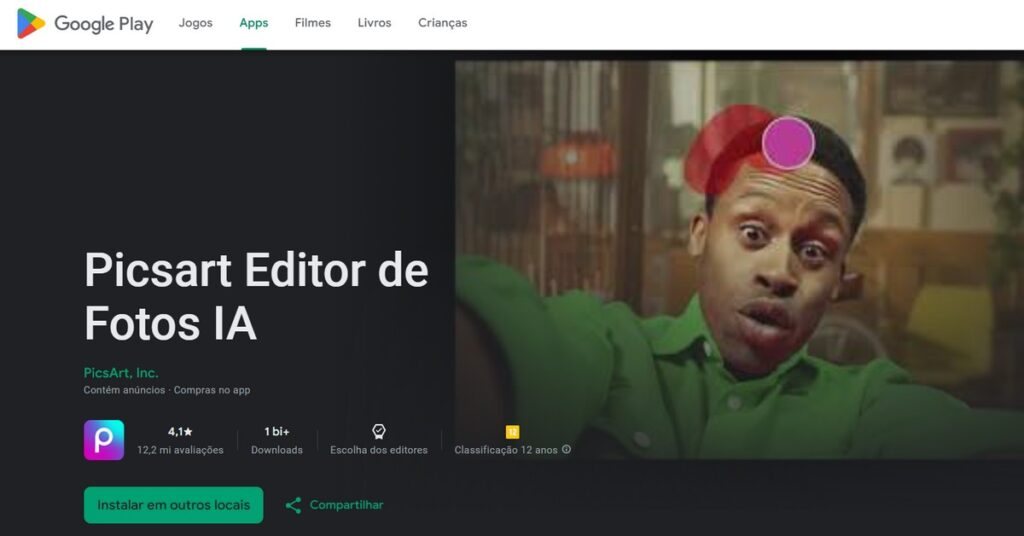Go to the Livros tab
The image size is (1024, 536).
(x=374, y=23)
